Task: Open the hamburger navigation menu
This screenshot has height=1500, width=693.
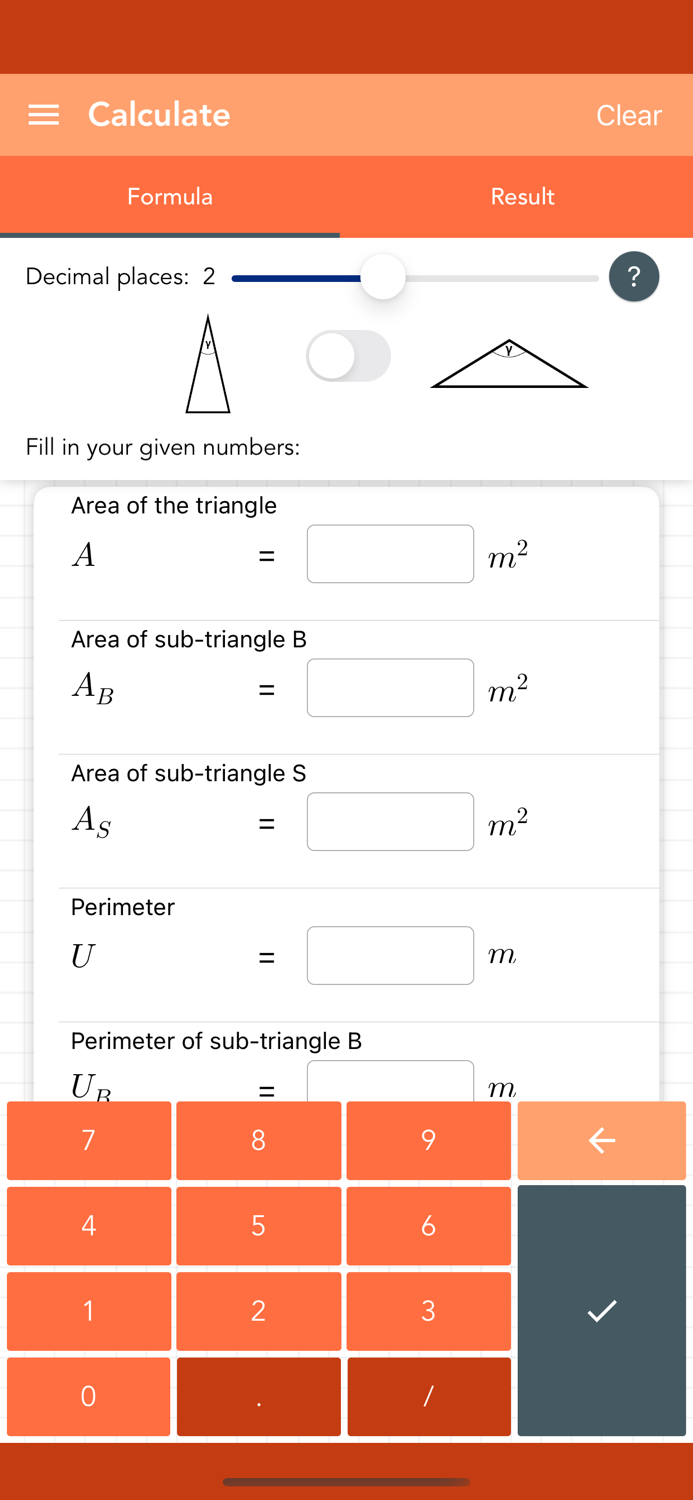Action: click(x=43, y=114)
